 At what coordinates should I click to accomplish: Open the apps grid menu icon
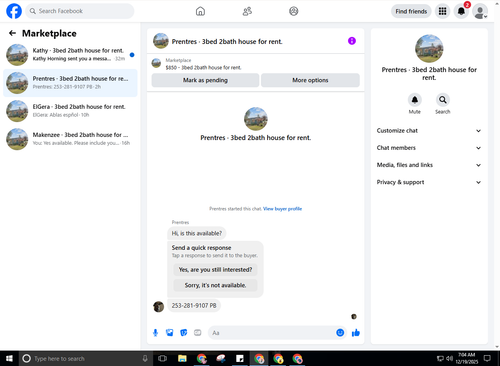(442, 11)
